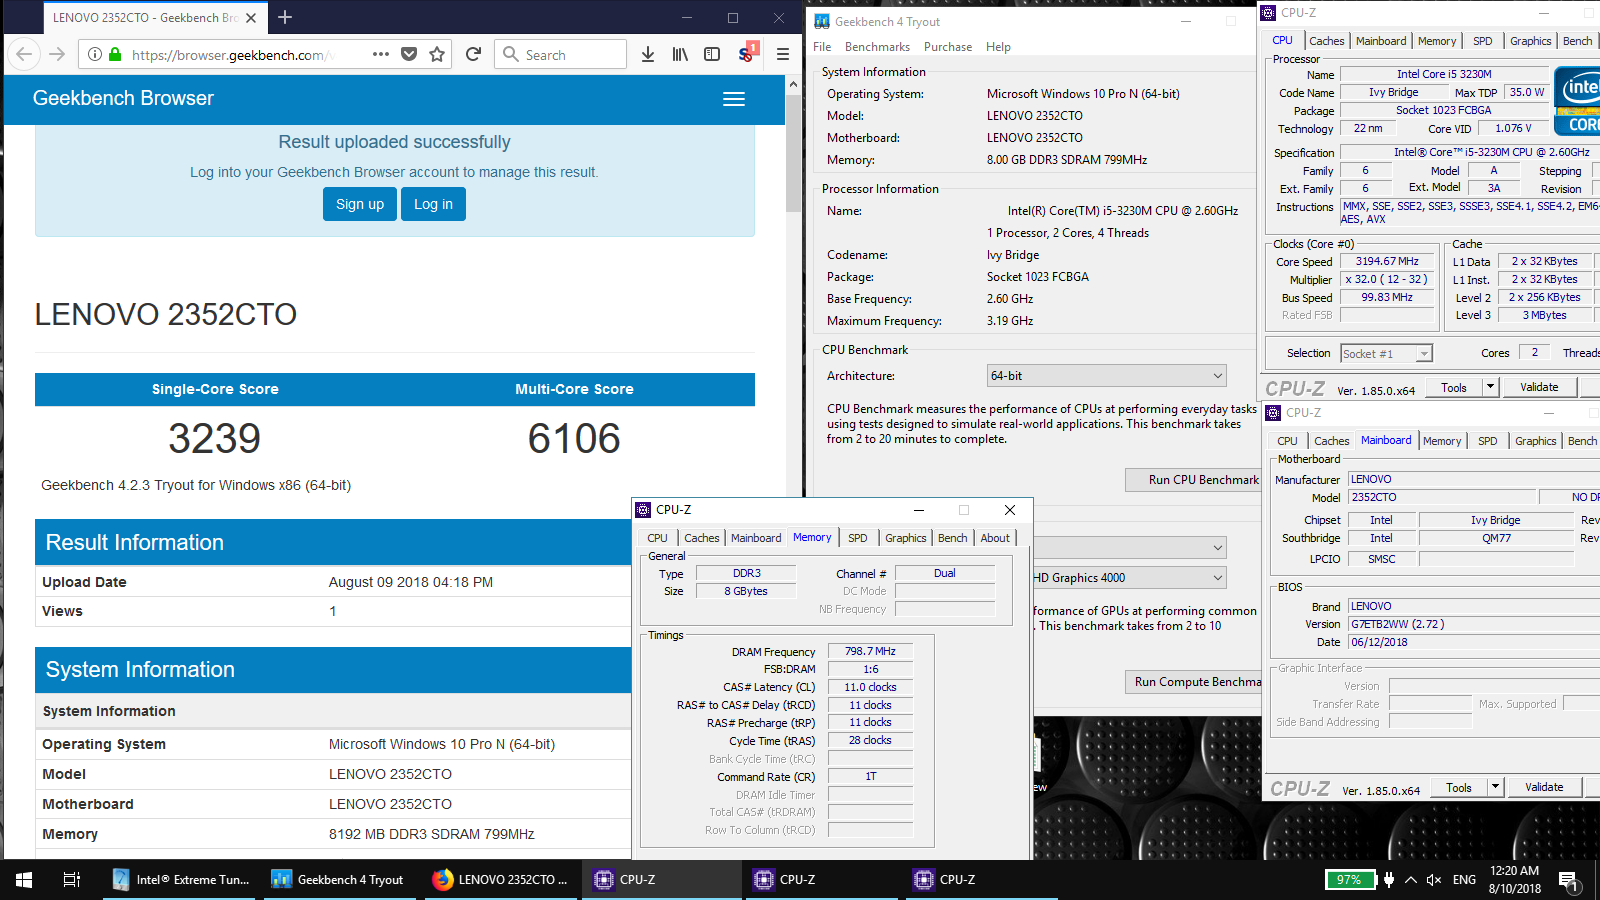Open site information icon in address bar
The width and height of the screenshot is (1600, 900).
pos(95,54)
